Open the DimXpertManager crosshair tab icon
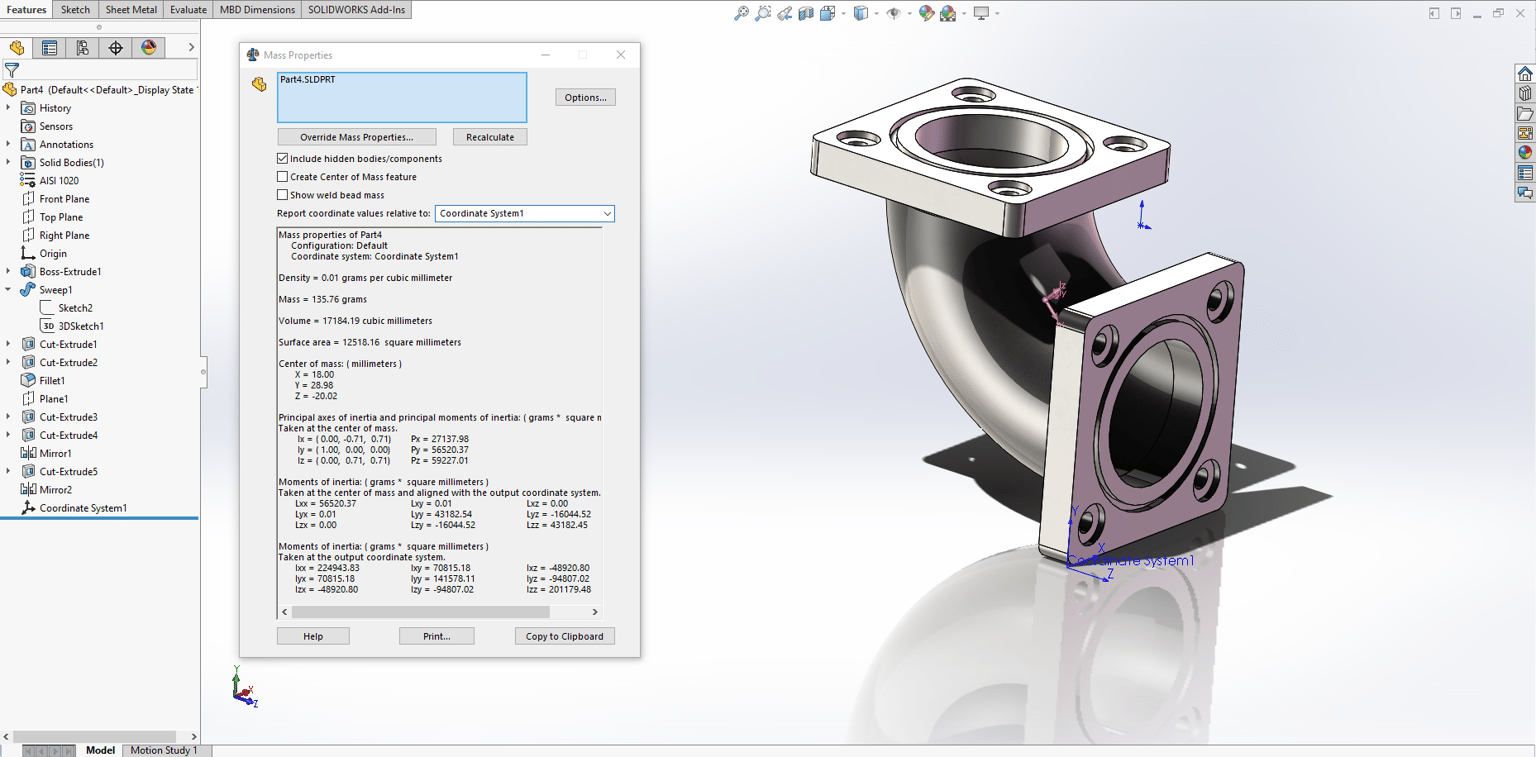Viewport: 1536px width, 757px height. (115, 47)
